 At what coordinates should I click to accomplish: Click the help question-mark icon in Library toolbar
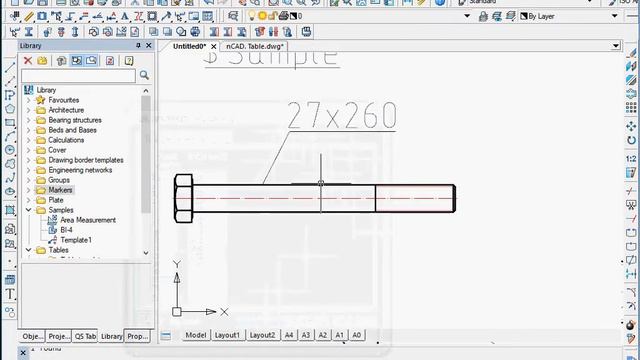click(129, 61)
